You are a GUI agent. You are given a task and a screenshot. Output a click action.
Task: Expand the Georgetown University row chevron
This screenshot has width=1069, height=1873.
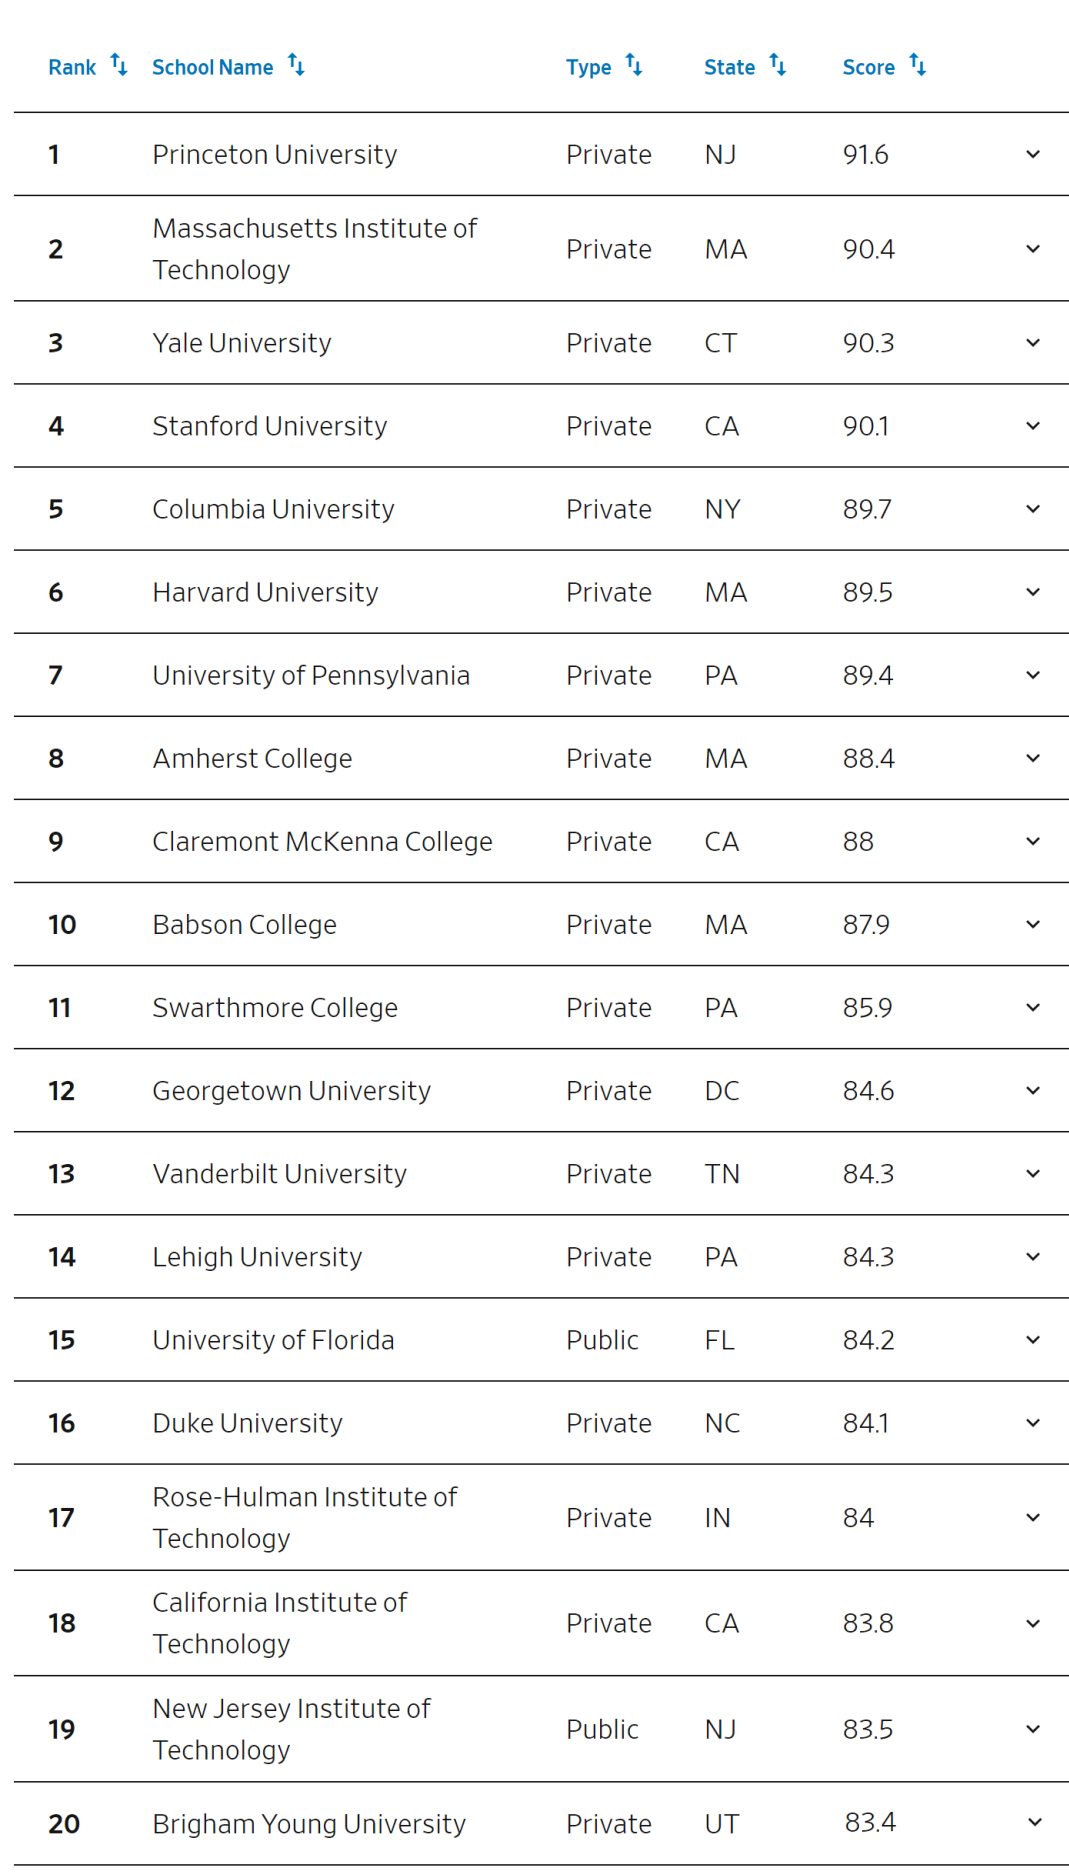coord(1033,1091)
